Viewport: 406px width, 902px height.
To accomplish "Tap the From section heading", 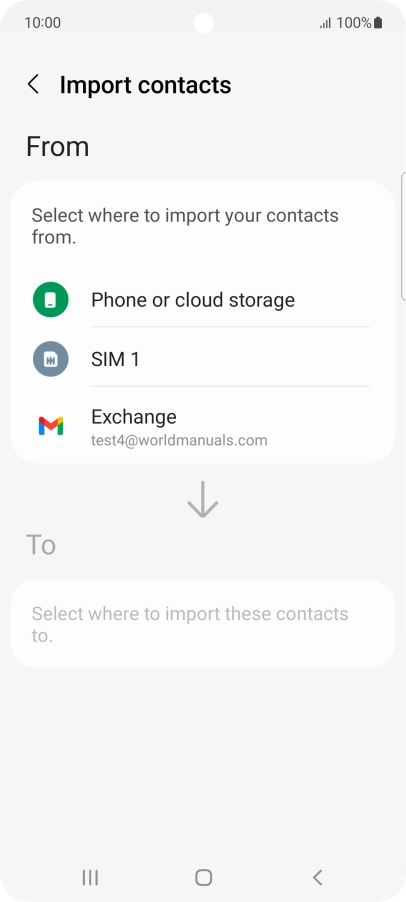I will click(x=58, y=147).
